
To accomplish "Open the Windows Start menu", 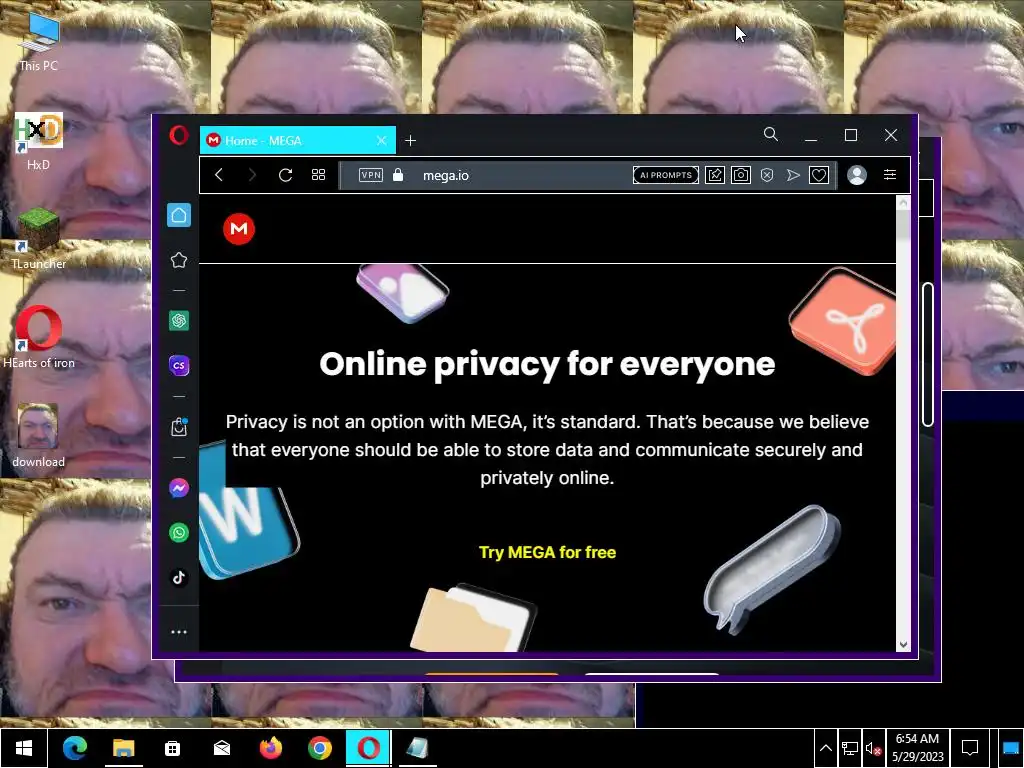I will click(24, 748).
